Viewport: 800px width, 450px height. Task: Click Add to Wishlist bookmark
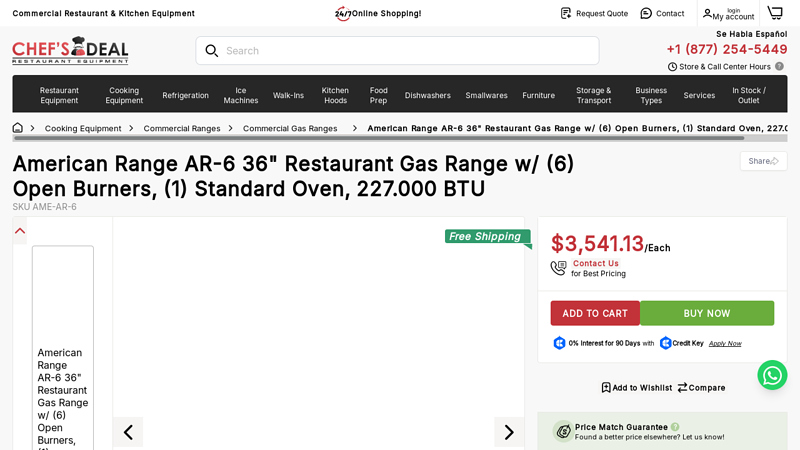[606, 388]
